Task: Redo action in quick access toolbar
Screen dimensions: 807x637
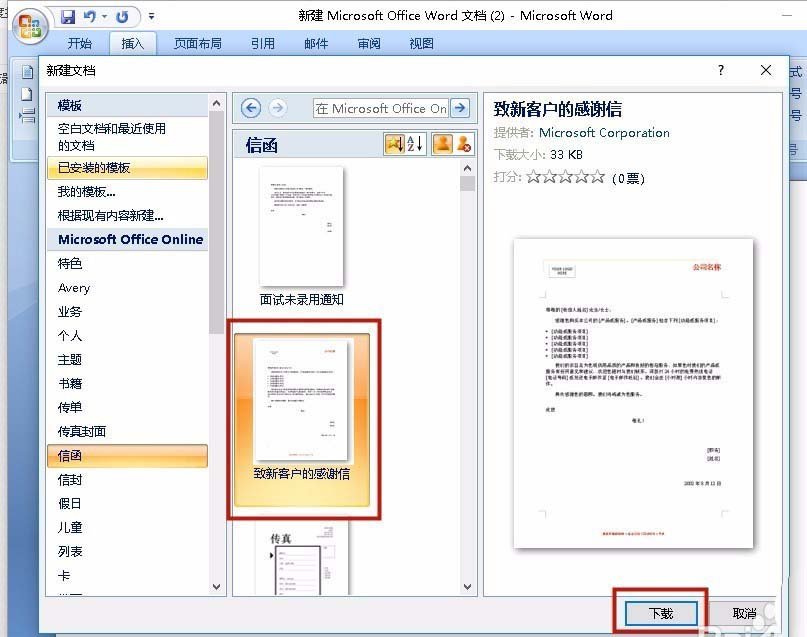Action: coord(122,17)
